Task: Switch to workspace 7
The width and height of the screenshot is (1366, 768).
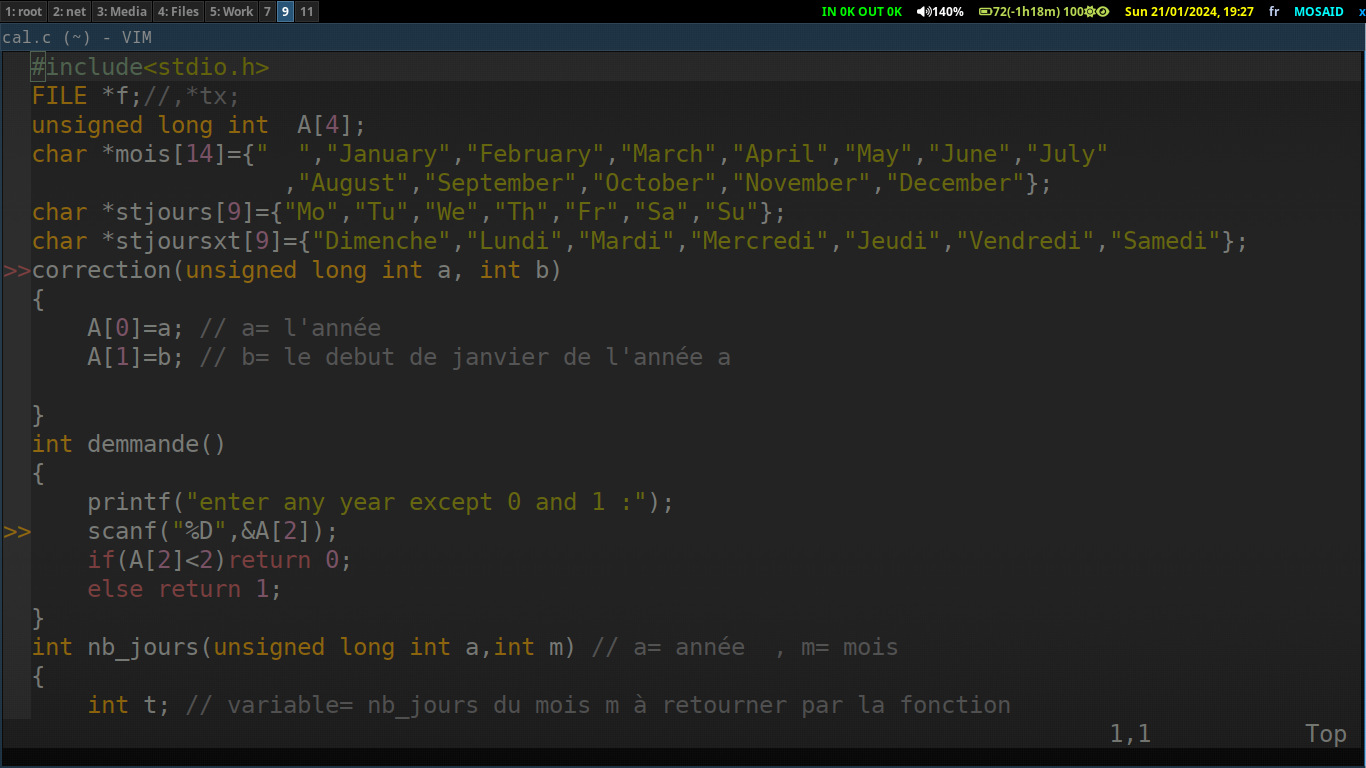Action: tap(267, 12)
